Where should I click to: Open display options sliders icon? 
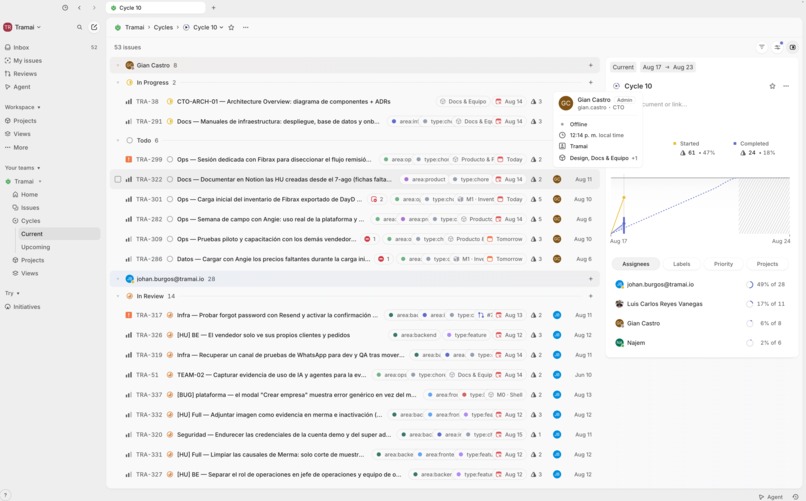point(778,47)
